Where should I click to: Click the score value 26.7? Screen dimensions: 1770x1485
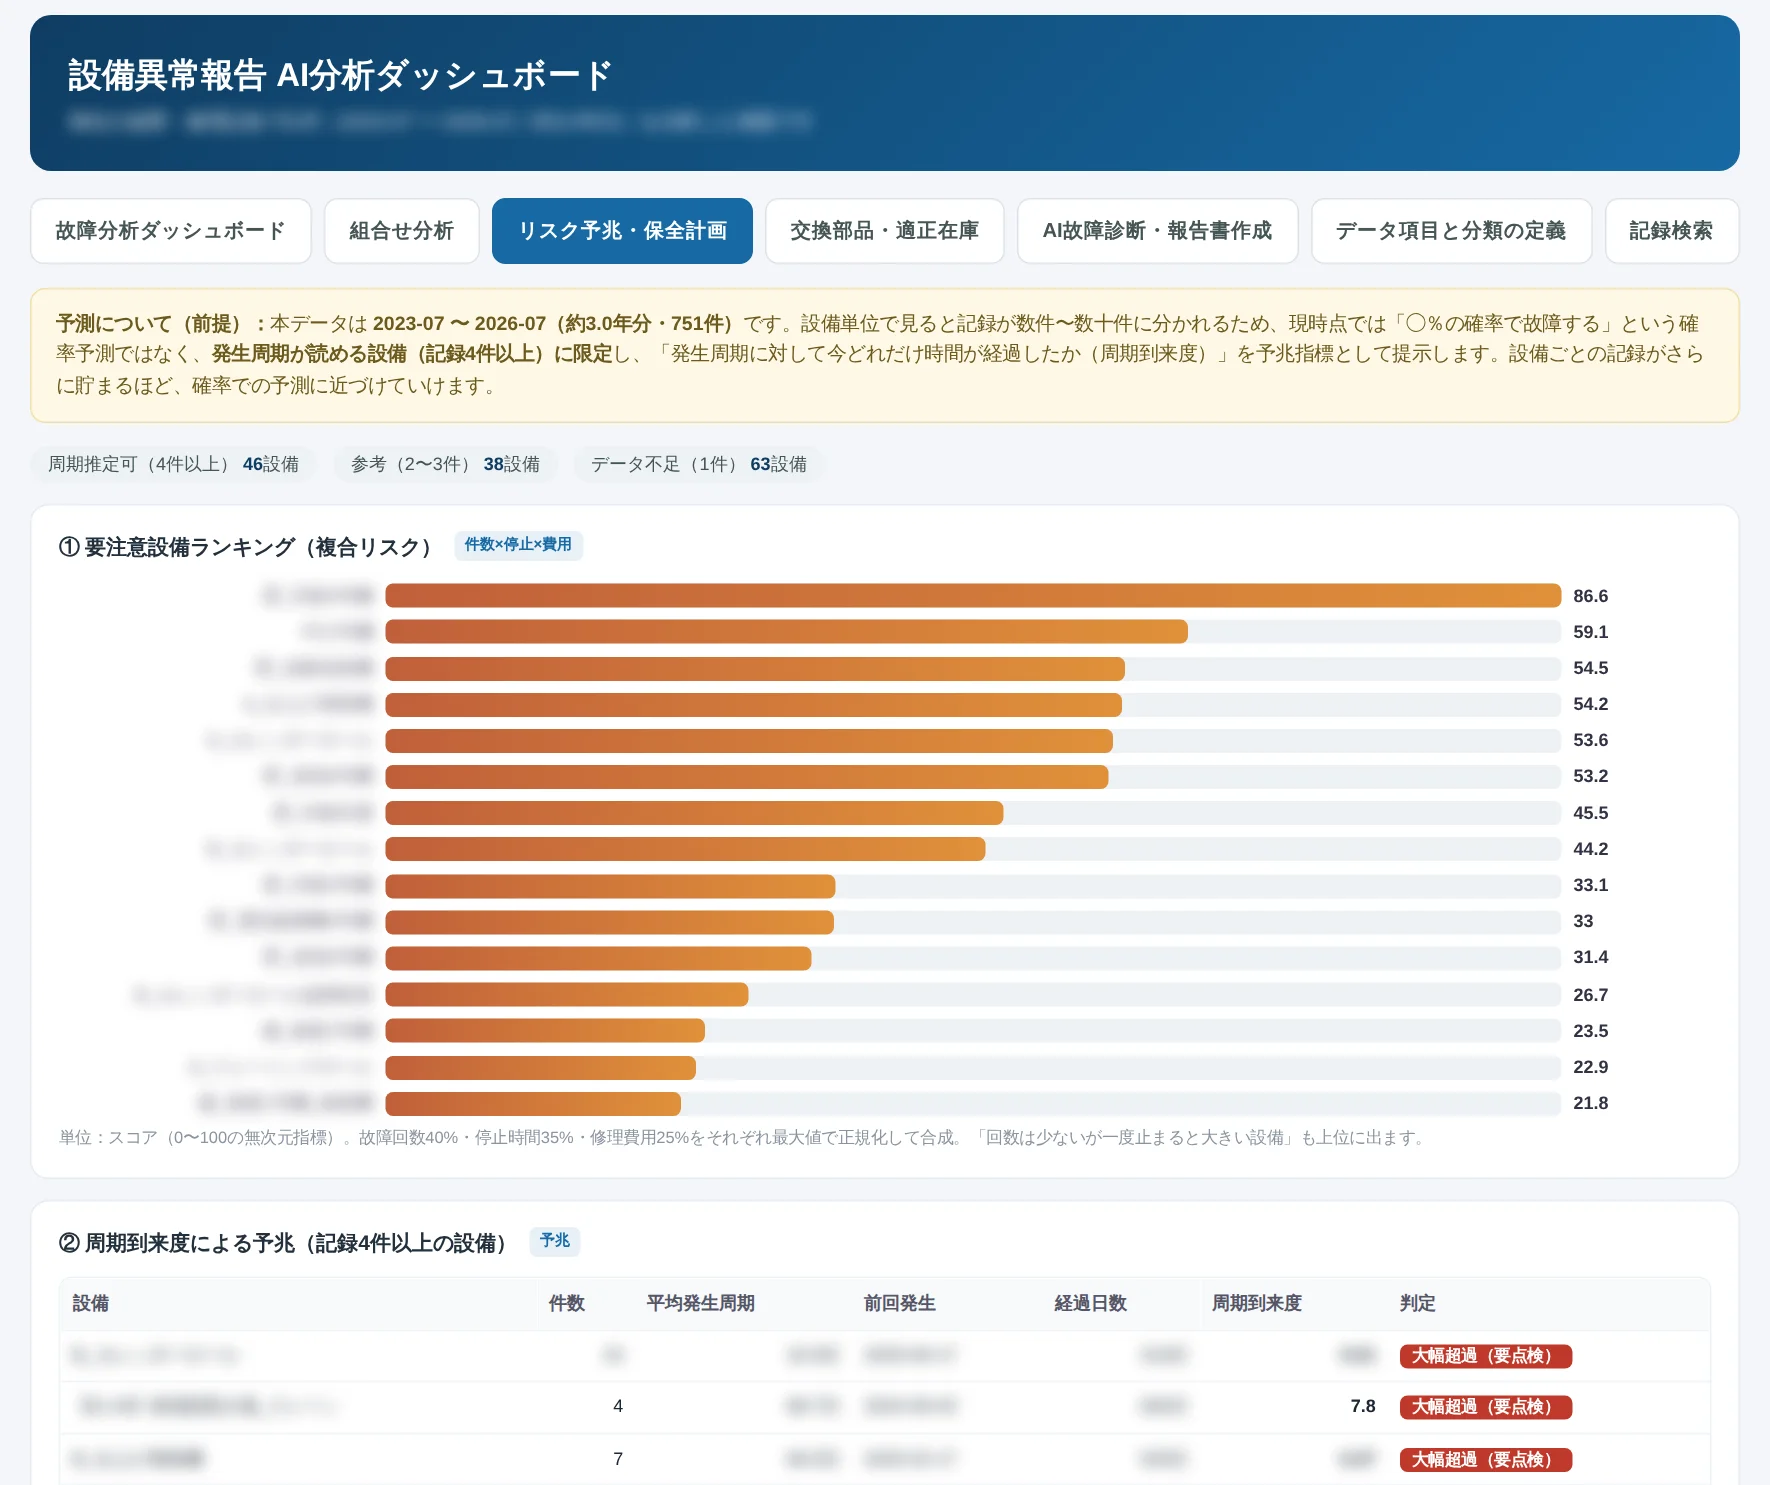point(1591,995)
